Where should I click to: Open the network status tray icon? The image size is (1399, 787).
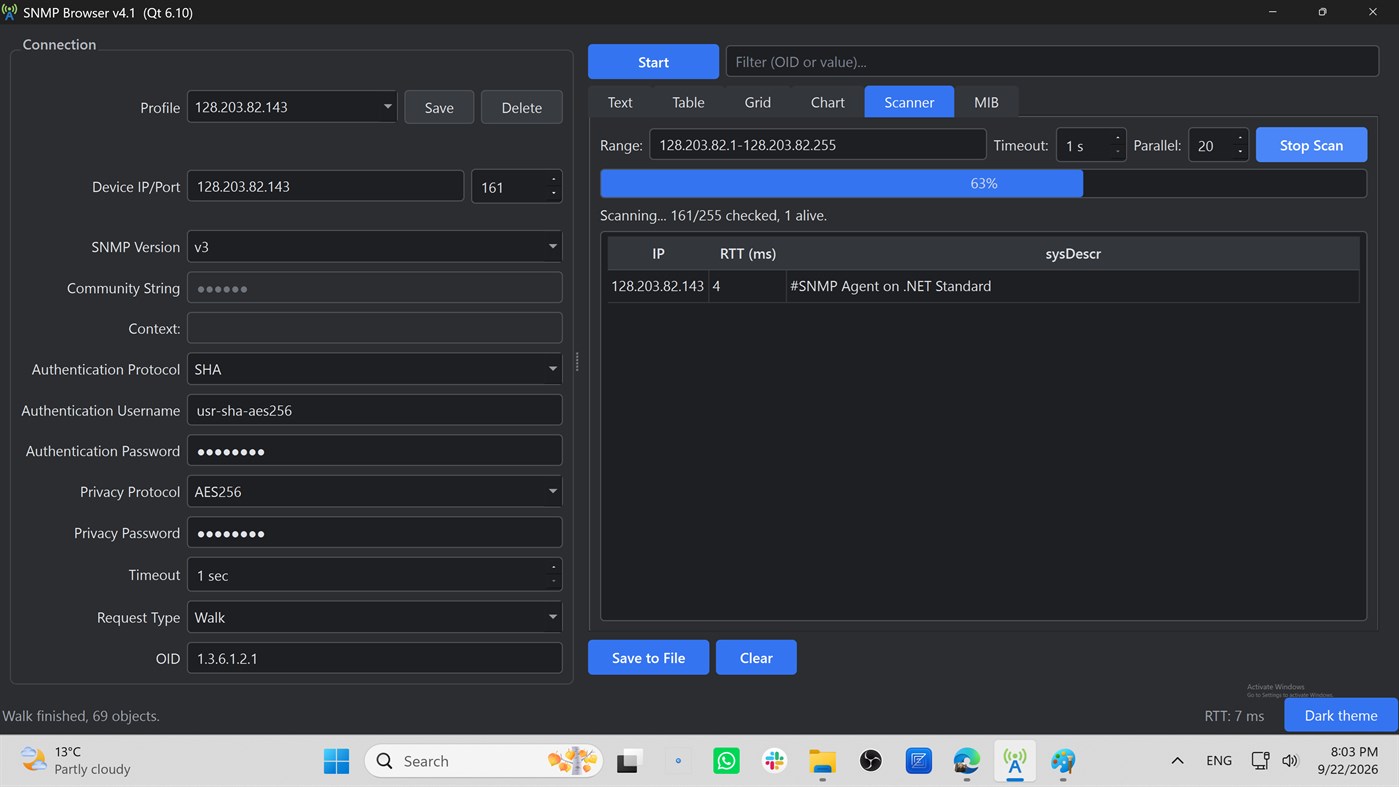(1261, 761)
